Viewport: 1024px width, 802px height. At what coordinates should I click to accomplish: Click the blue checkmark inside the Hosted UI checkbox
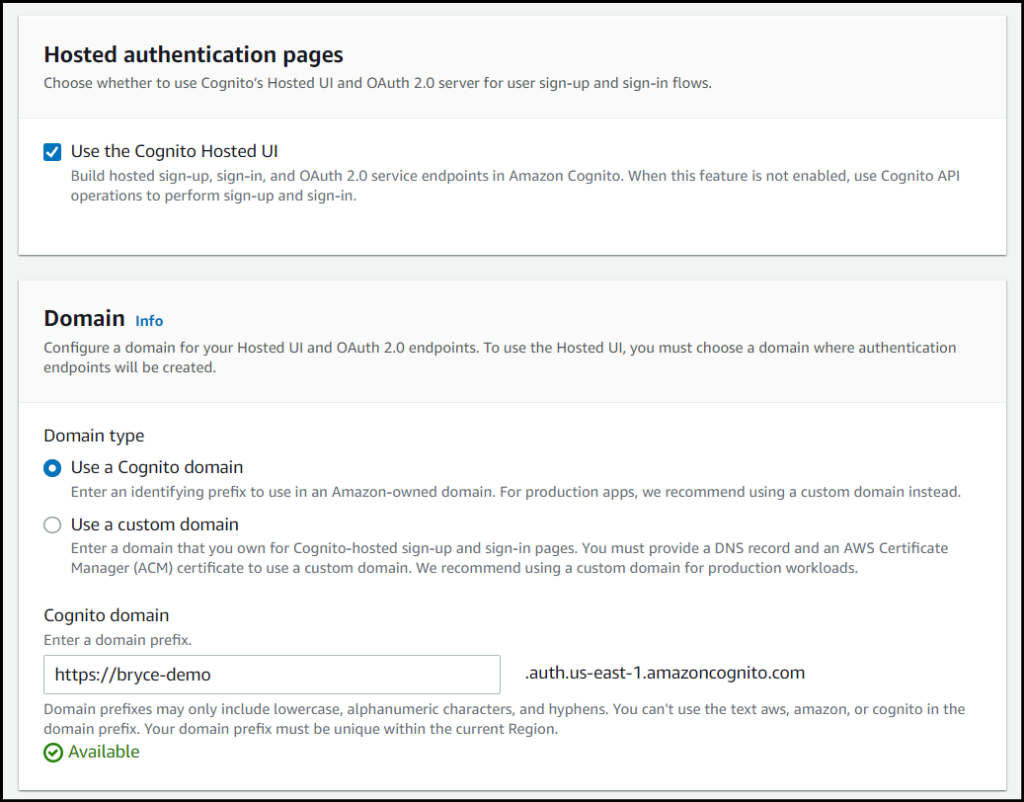[x=52, y=151]
